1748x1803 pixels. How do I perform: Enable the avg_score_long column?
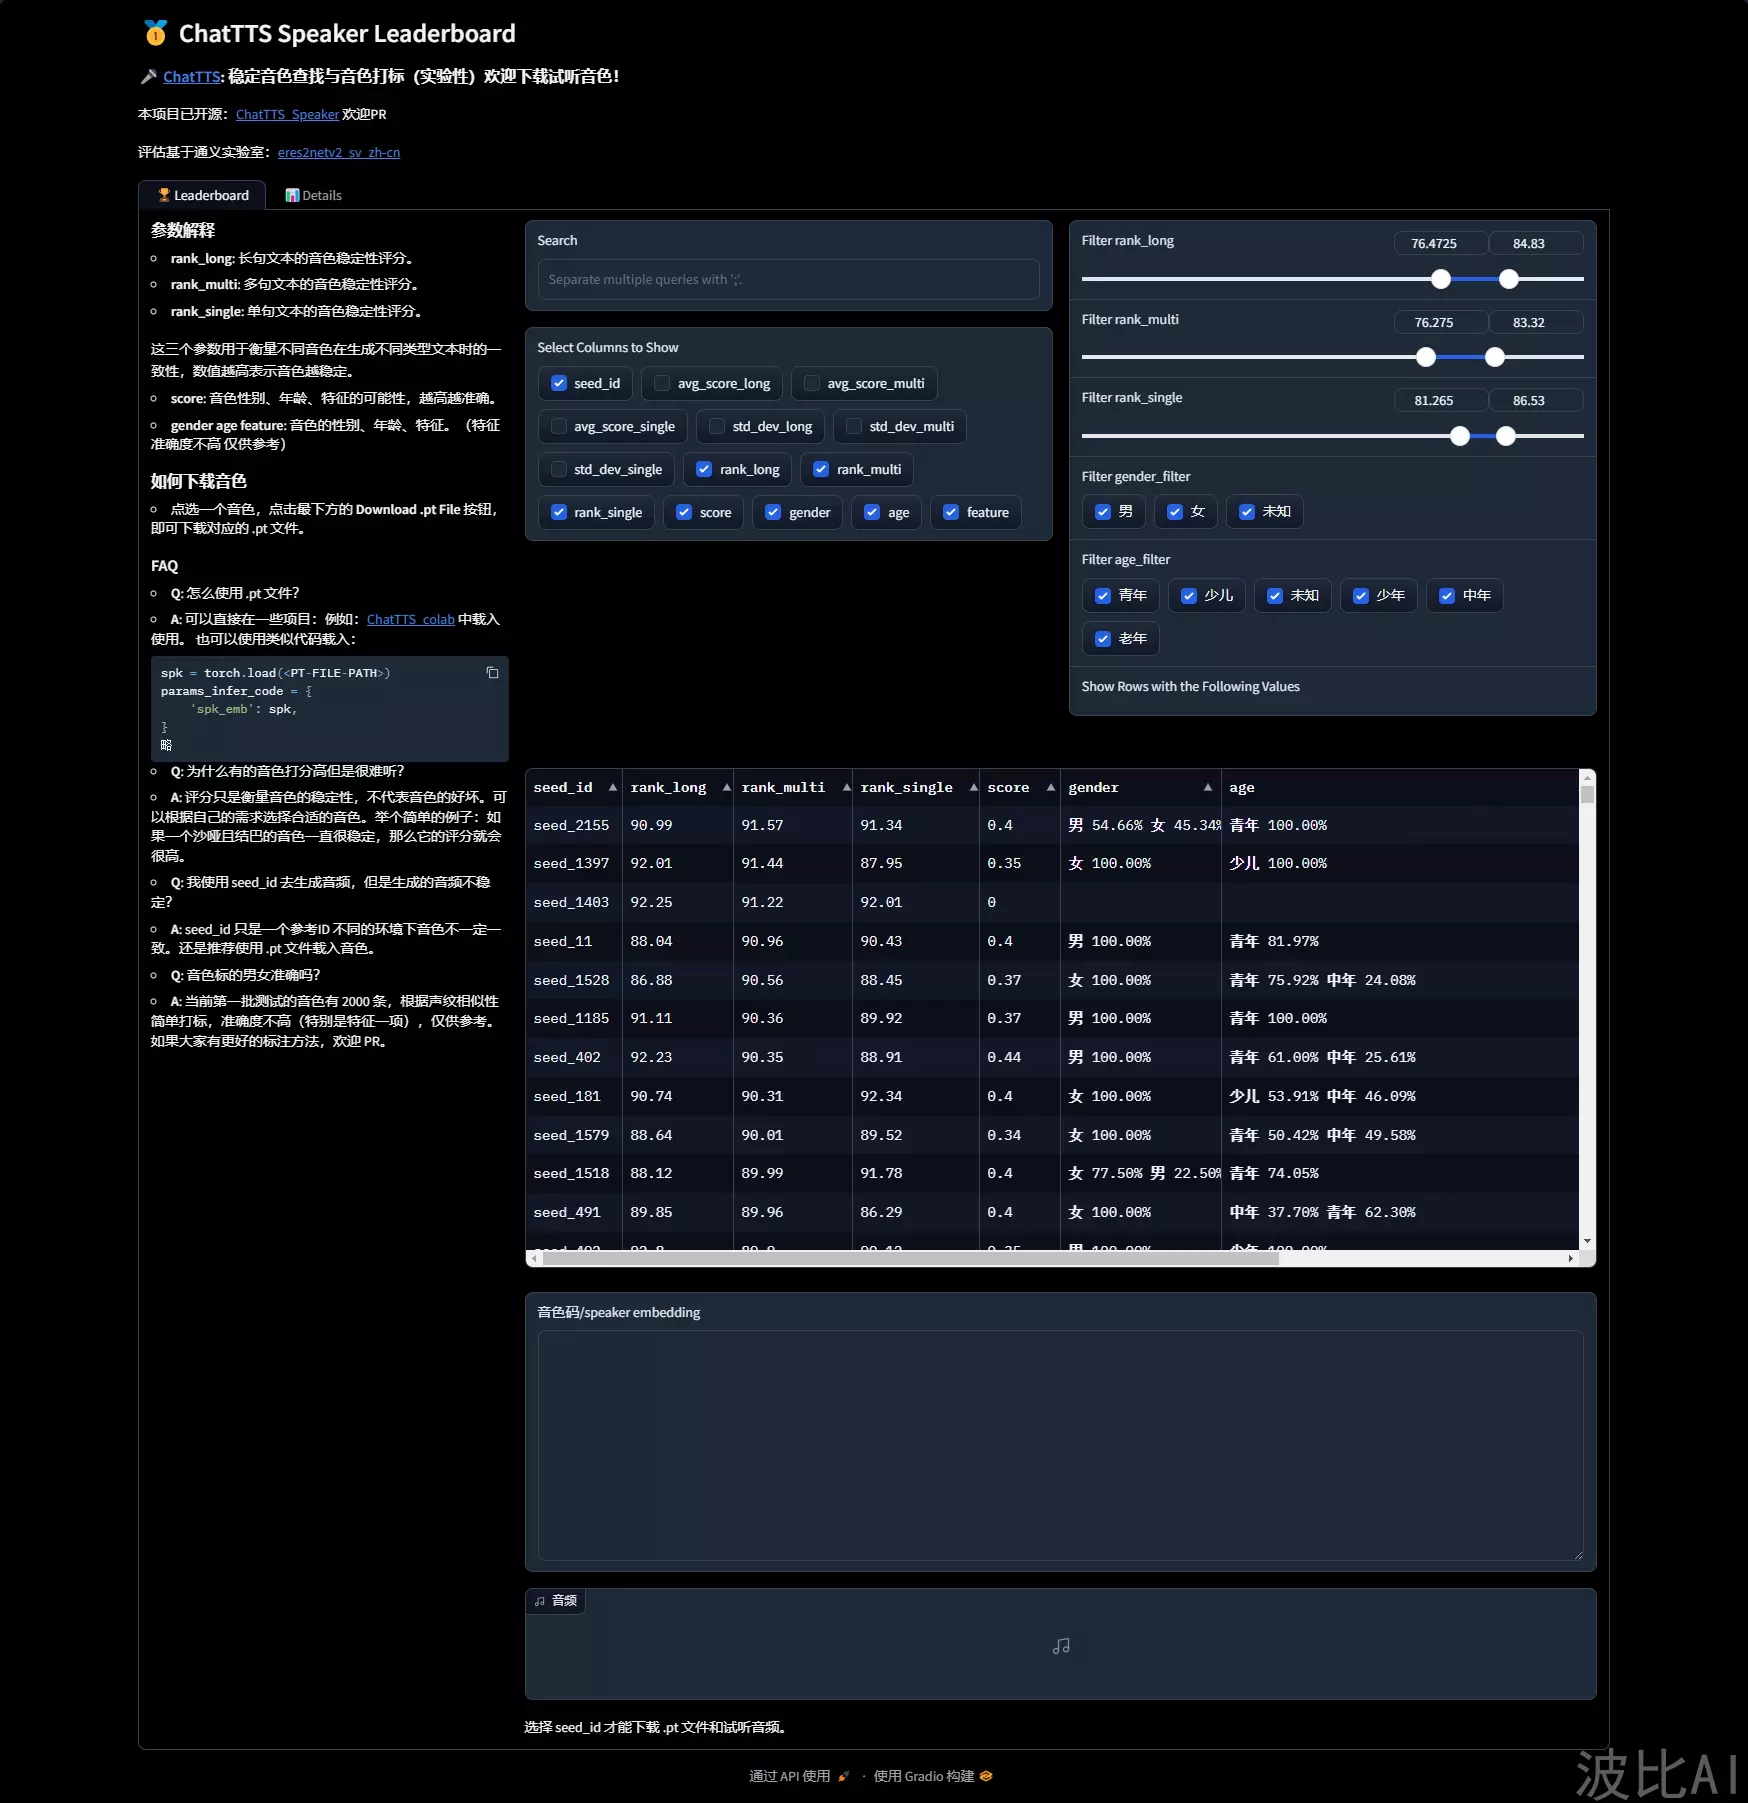[662, 384]
